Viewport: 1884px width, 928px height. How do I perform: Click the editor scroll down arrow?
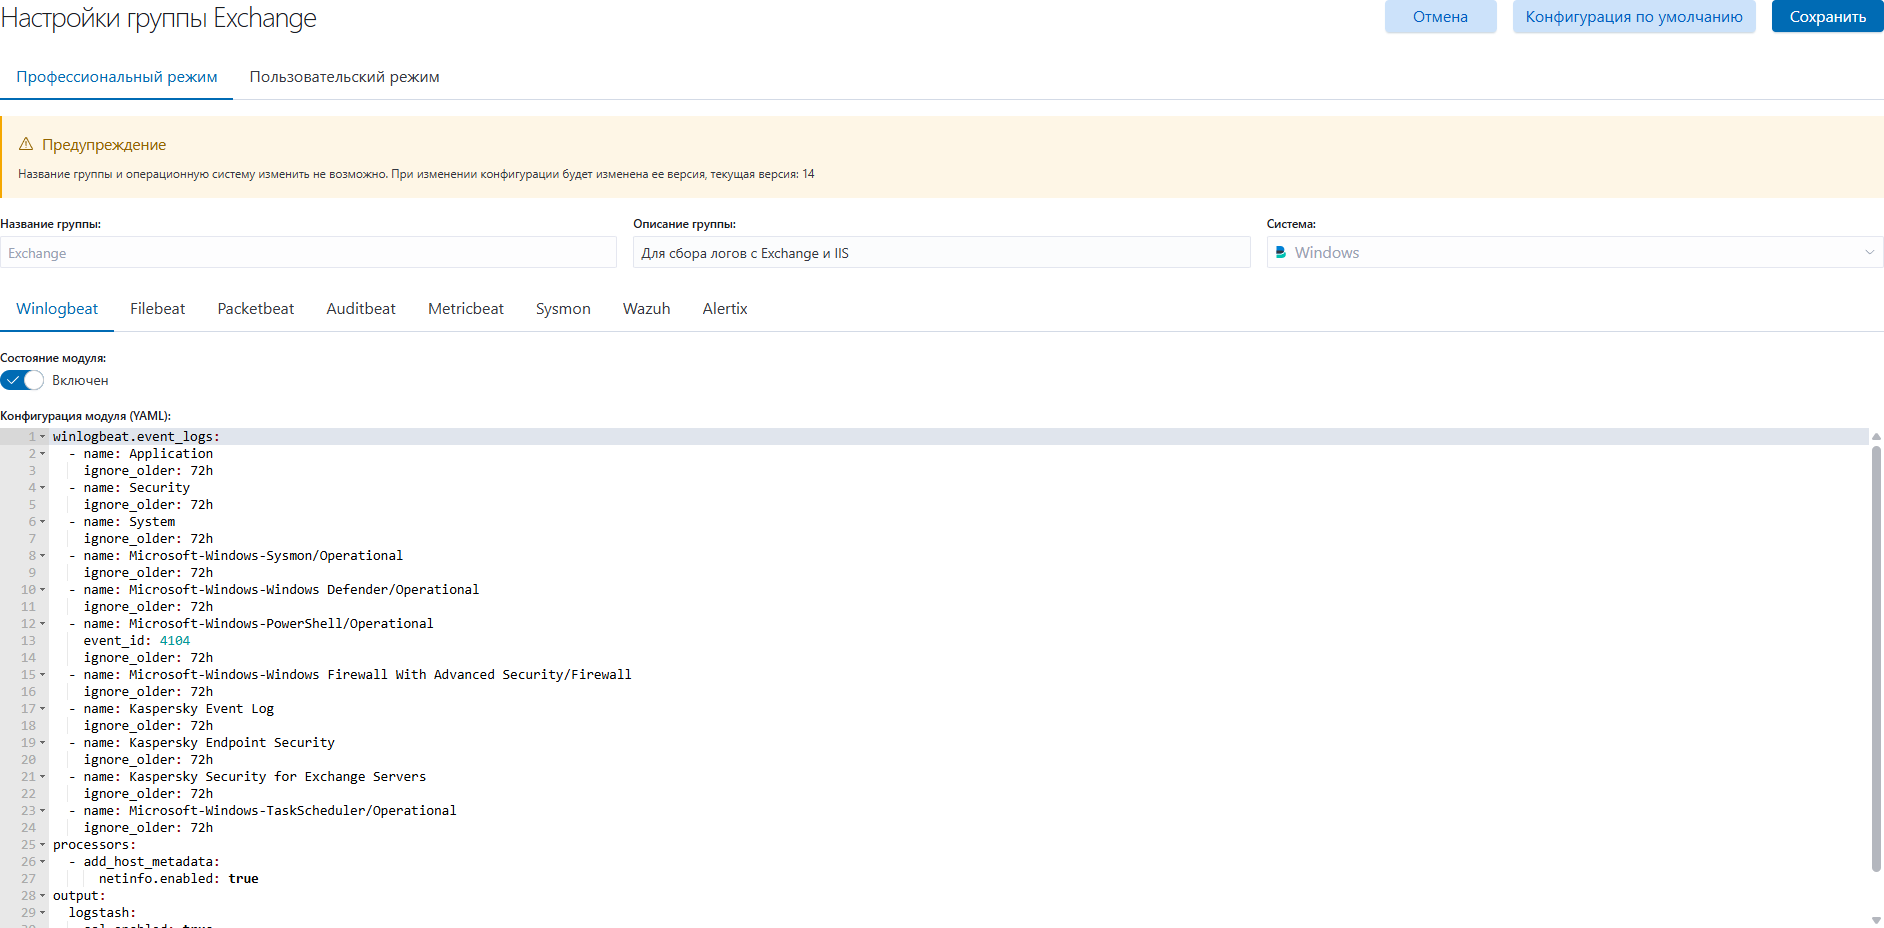click(x=1876, y=920)
